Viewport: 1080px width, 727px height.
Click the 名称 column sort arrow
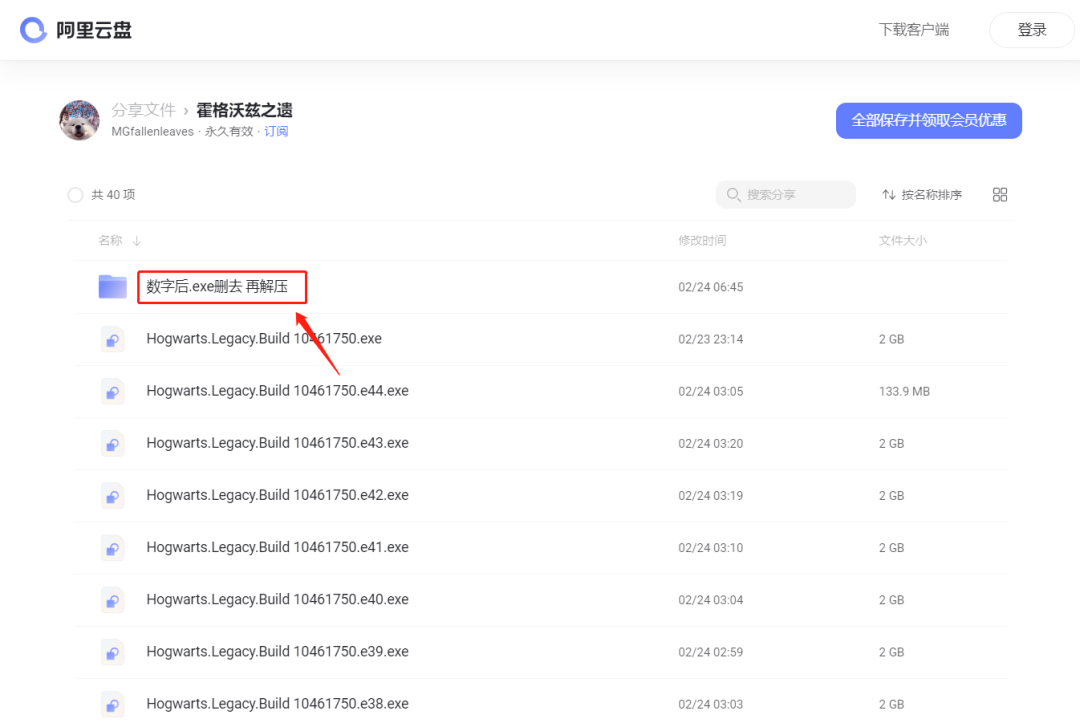(137, 240)
